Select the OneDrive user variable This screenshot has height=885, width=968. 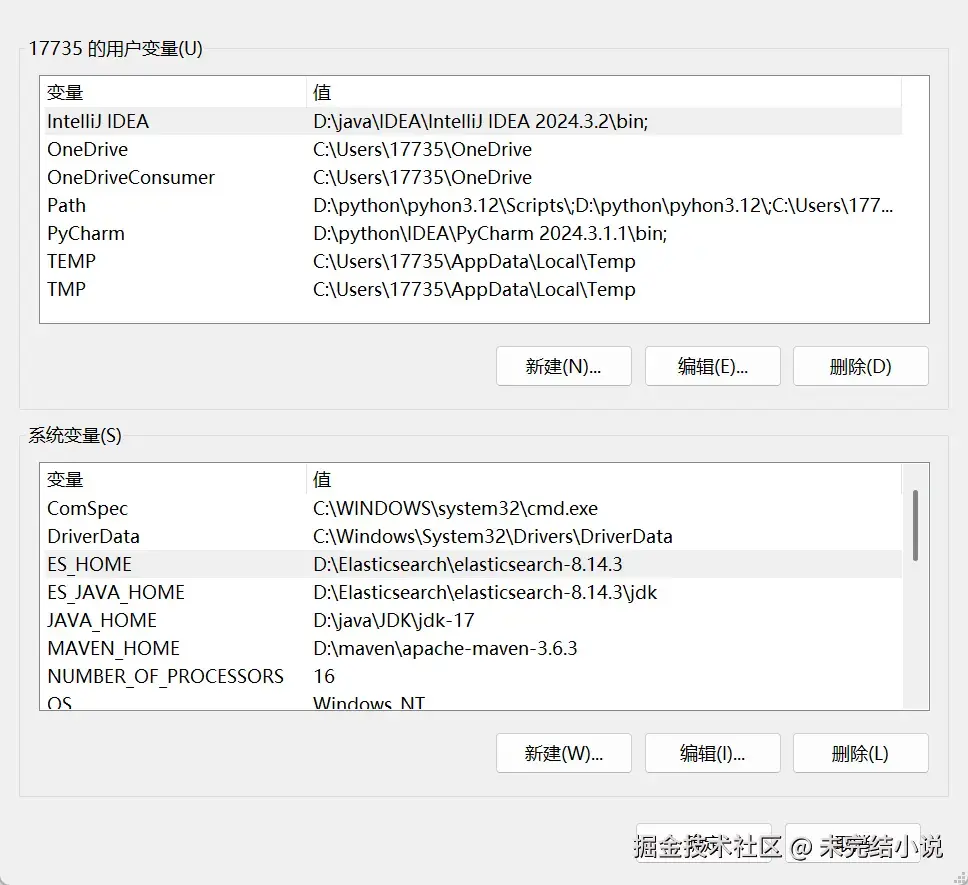(x=88, y=149)
